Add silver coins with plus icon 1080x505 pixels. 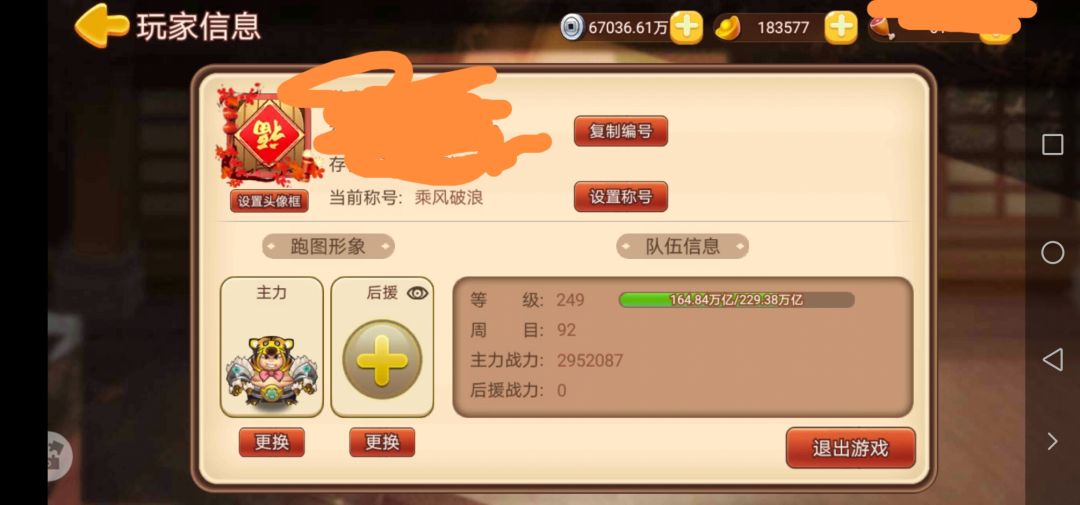pos(686,28)
